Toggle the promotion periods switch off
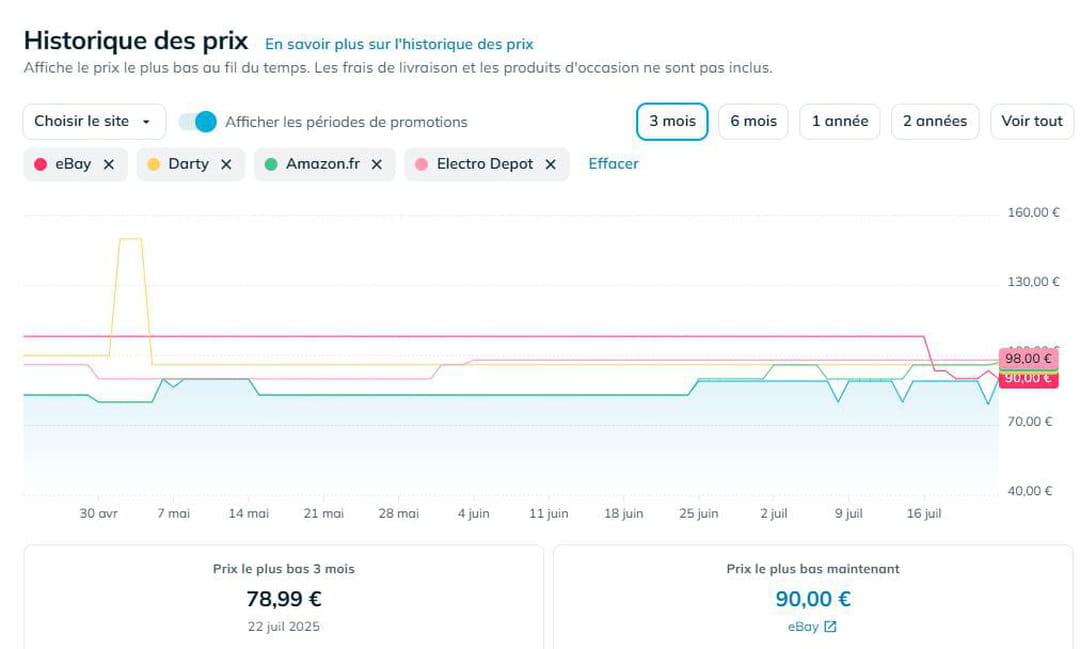Viewport: 1080px width, 649px height. click(x=197, y=122)
